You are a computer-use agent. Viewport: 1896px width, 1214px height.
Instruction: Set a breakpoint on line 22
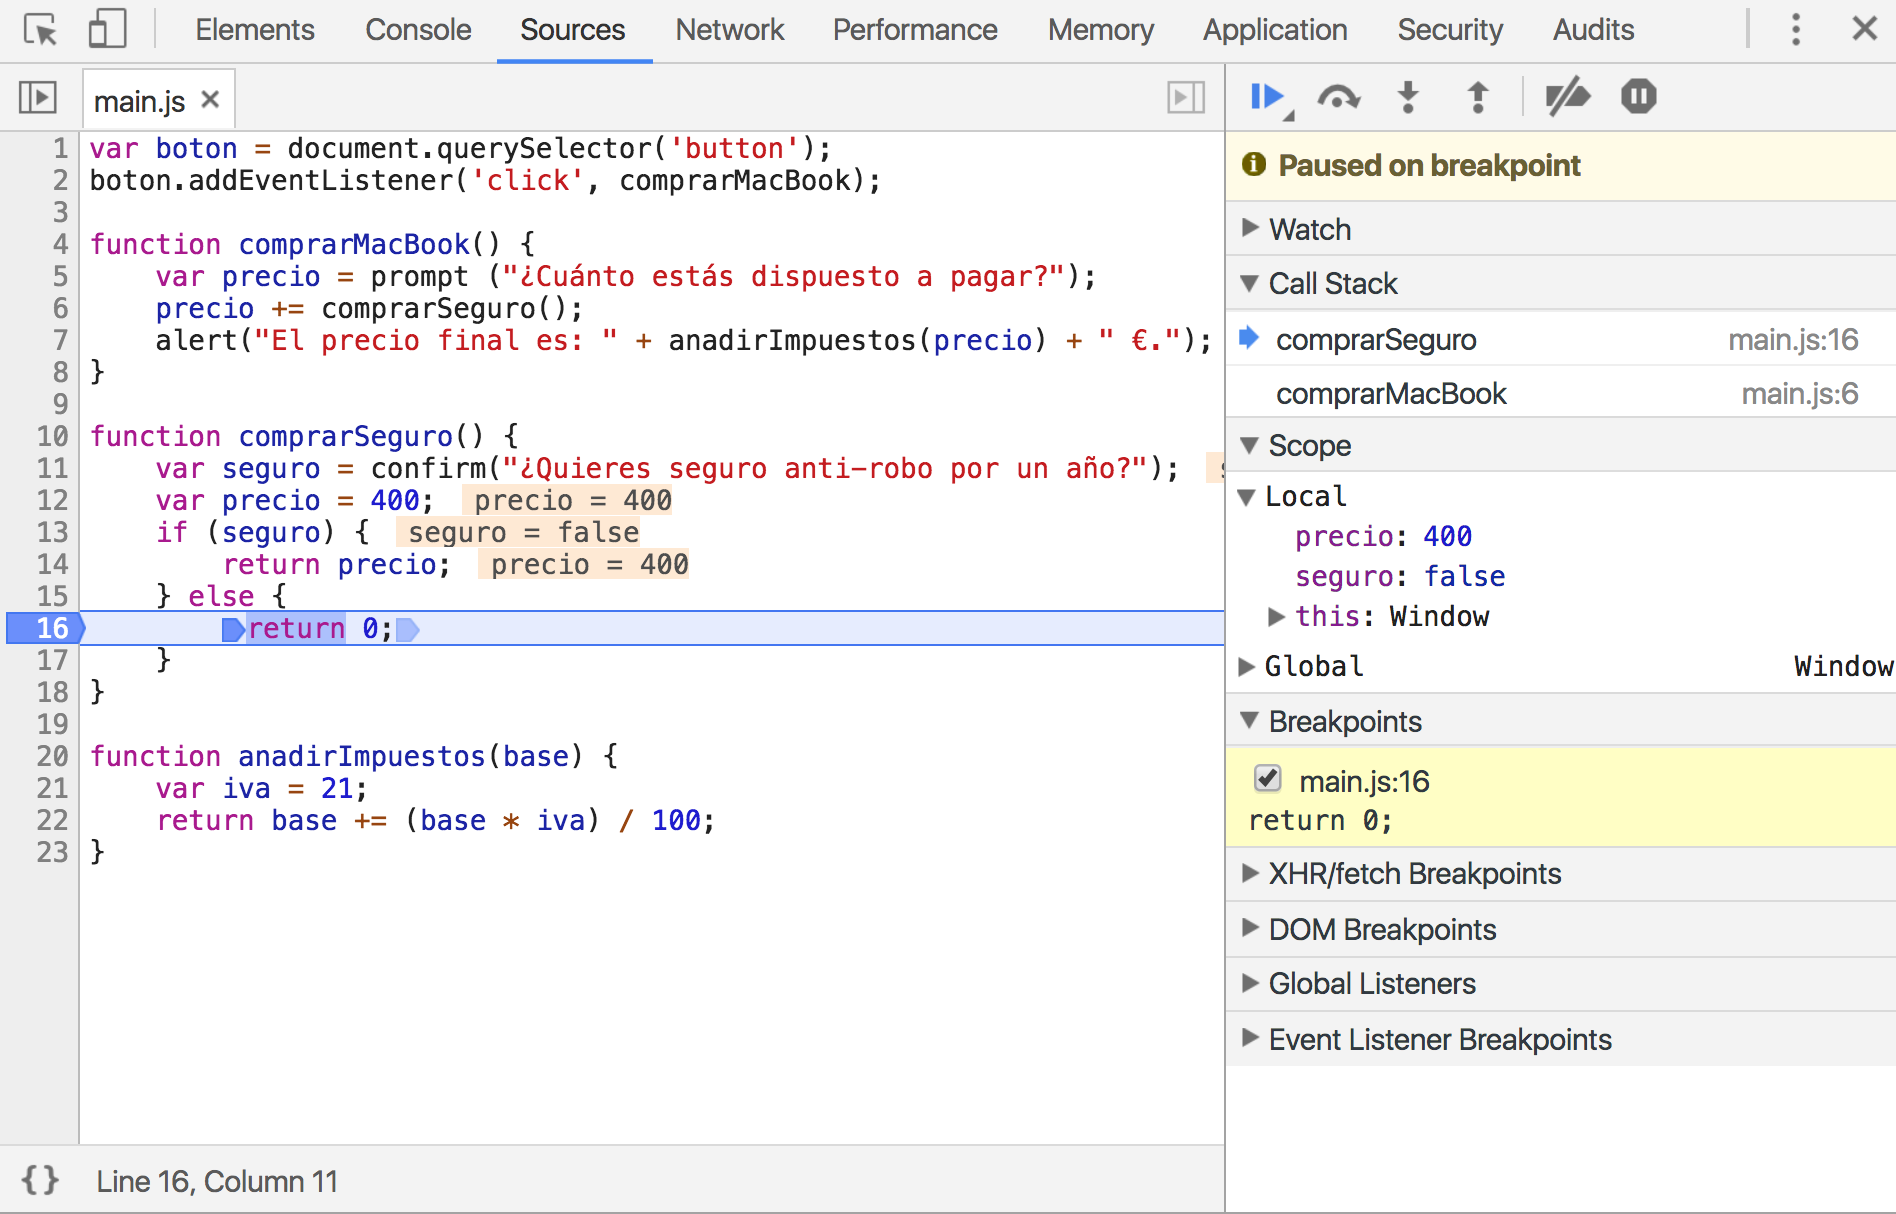(x=52, y=820)
